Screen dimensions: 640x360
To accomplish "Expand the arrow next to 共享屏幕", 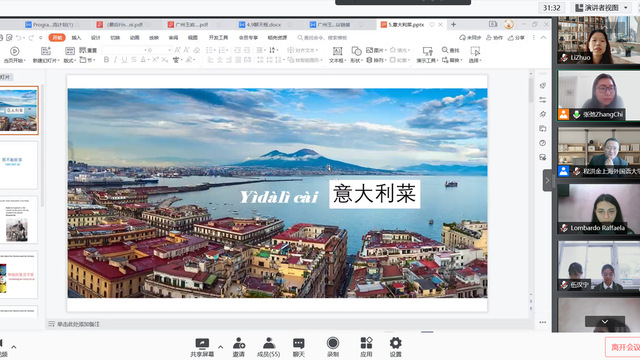I will 220,347.
